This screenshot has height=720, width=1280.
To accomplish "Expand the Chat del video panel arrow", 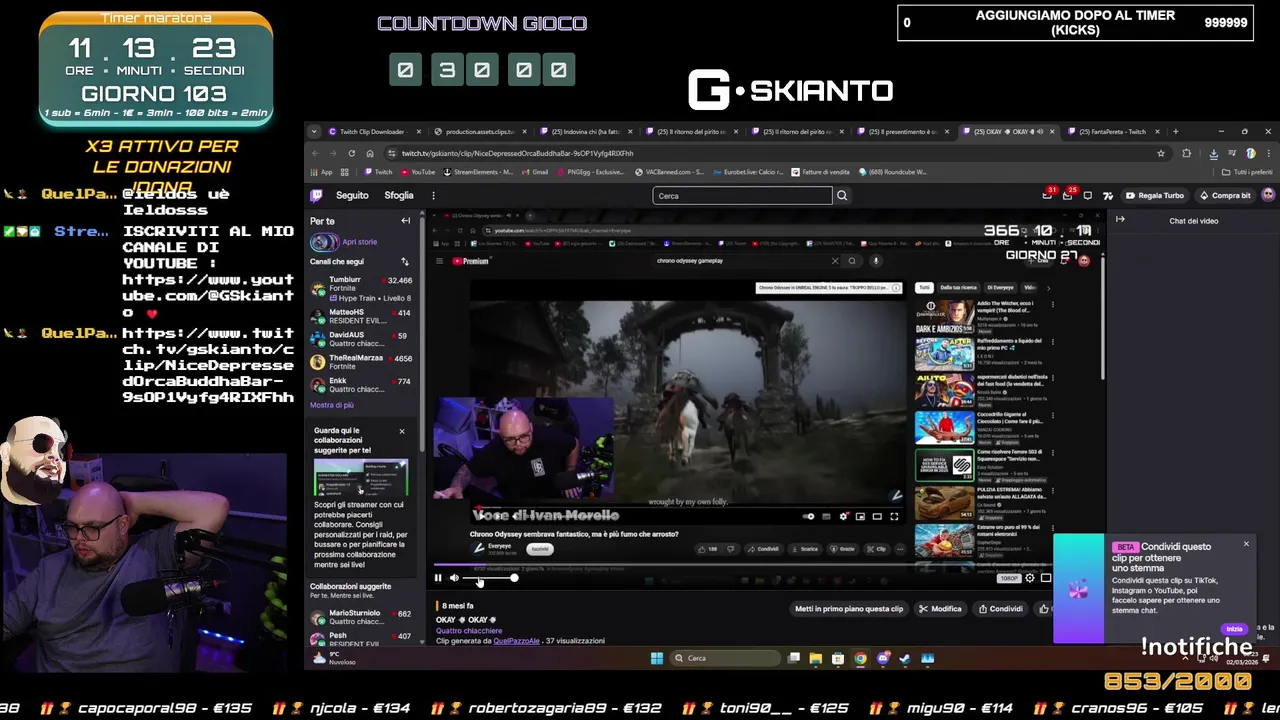I will pos(1120,220).
